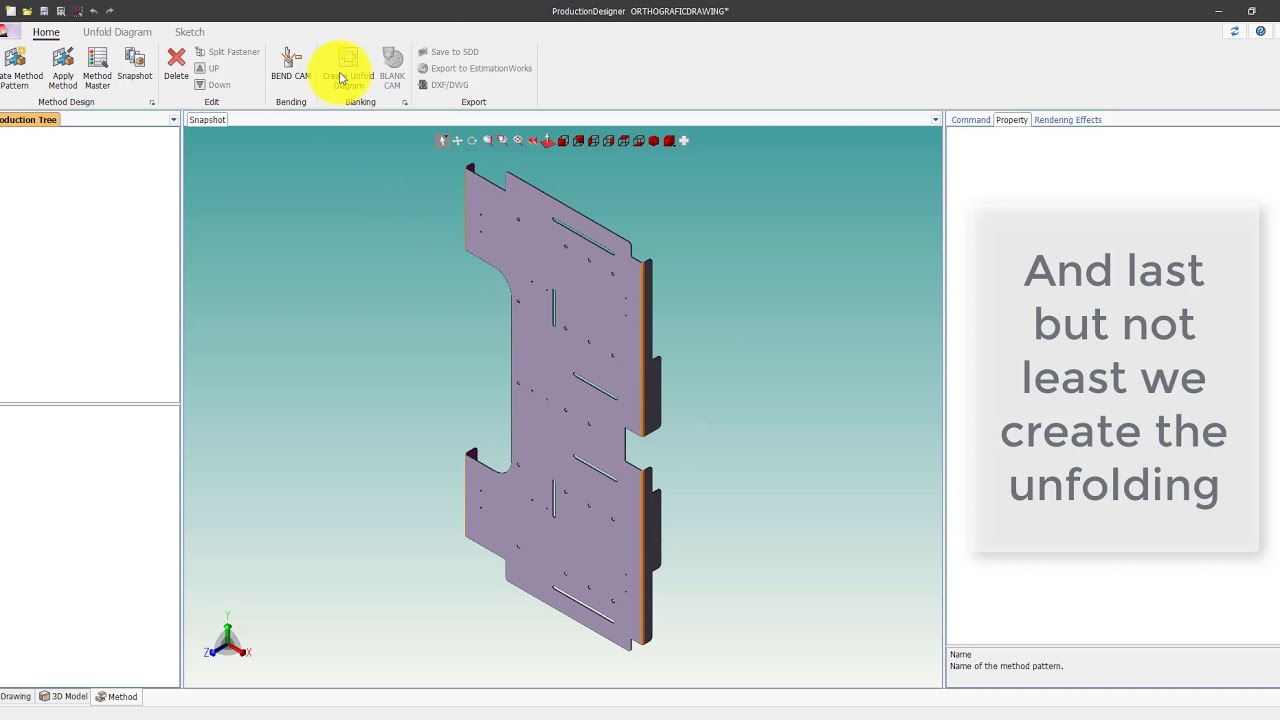Viewport: 1280px width, 720px height.
Task: Launch BLANK CAM from the ribbon
Action: (x=392, y=68)
